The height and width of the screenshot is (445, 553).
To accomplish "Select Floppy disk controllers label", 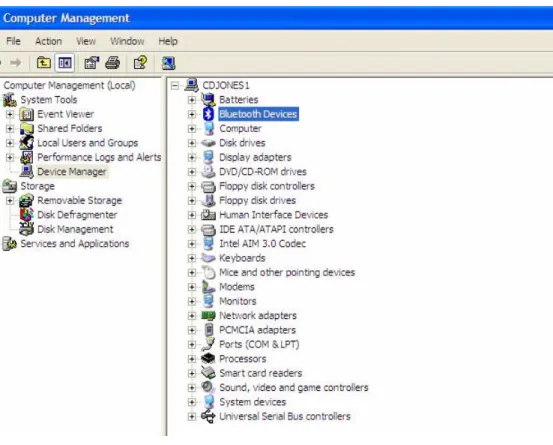I will tap(267, 186).
